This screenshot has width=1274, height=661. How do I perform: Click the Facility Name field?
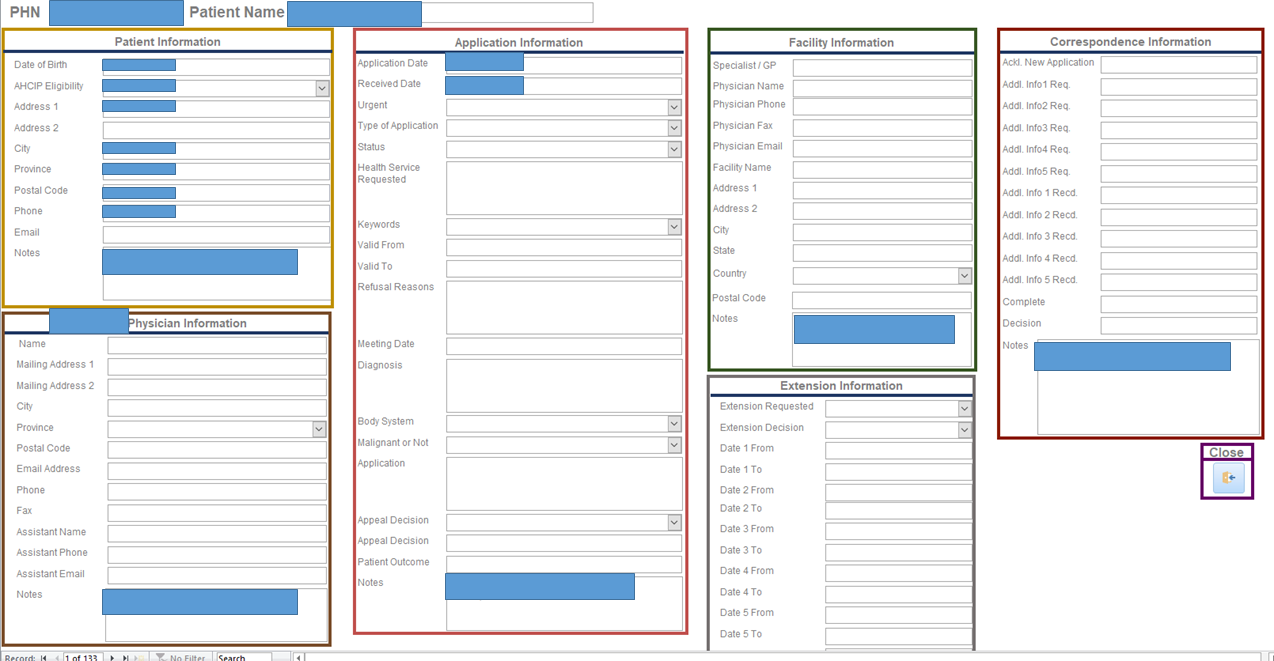point(882,169)
